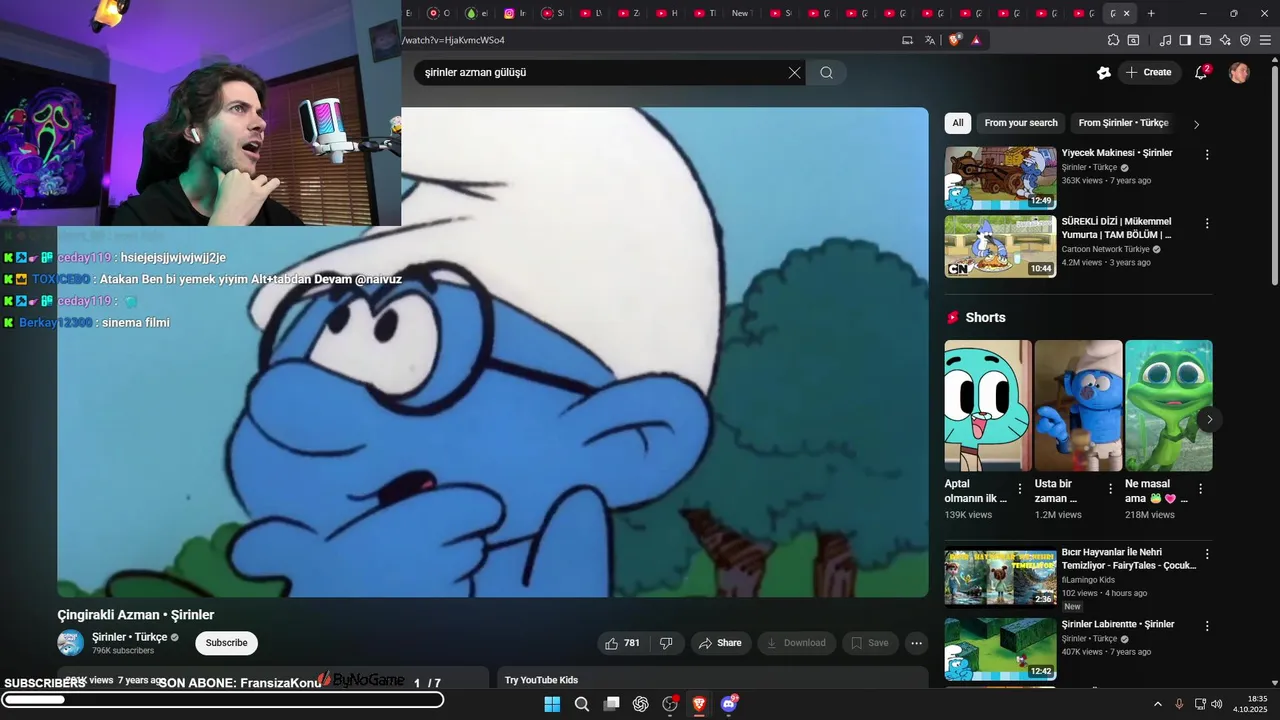This screenshot has width=1280, height=720.
Task: Toggle the browser sidebar panel
Action: click(1185, 40)
